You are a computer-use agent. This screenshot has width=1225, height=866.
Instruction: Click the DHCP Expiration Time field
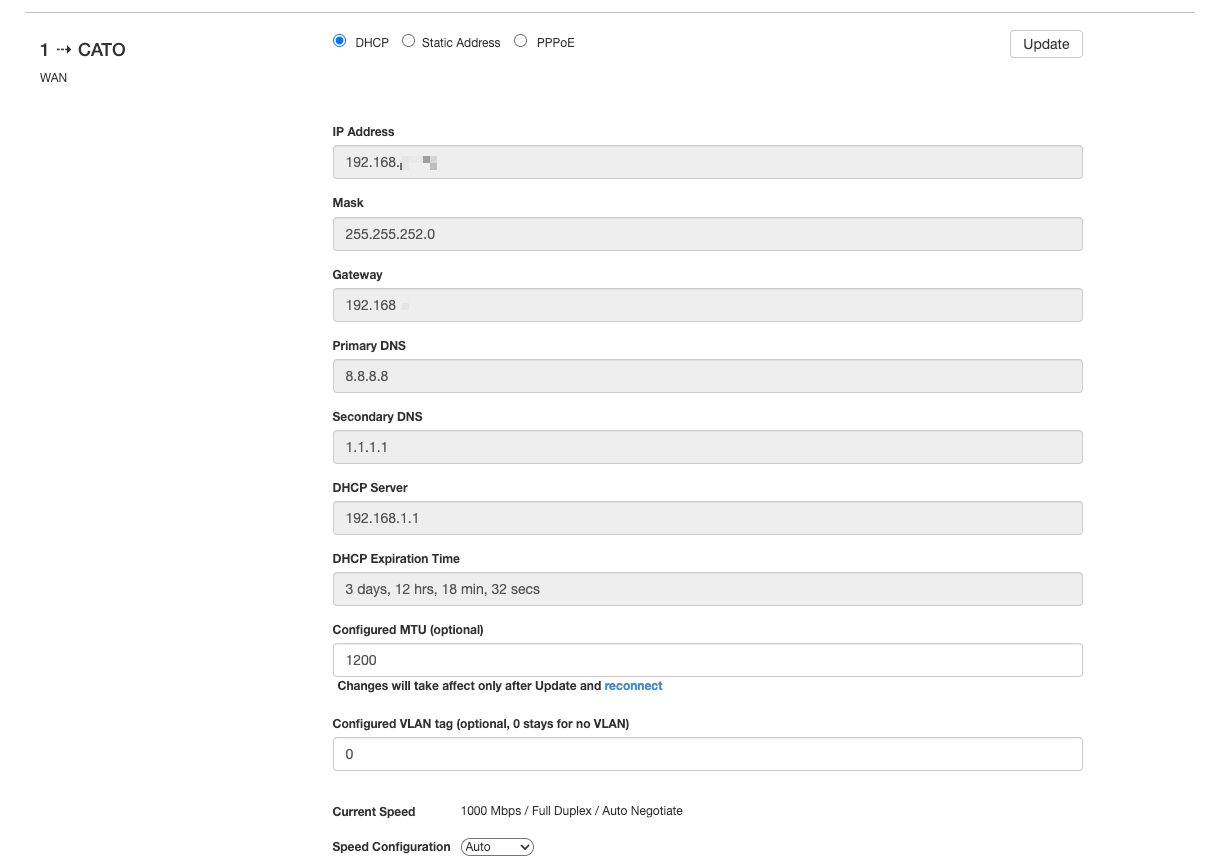[707, 589]
